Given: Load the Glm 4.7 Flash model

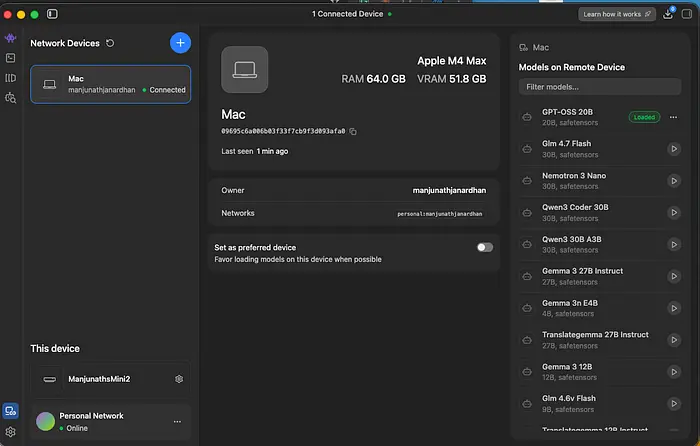Looking at the screenshot, I should click(673, 149).
